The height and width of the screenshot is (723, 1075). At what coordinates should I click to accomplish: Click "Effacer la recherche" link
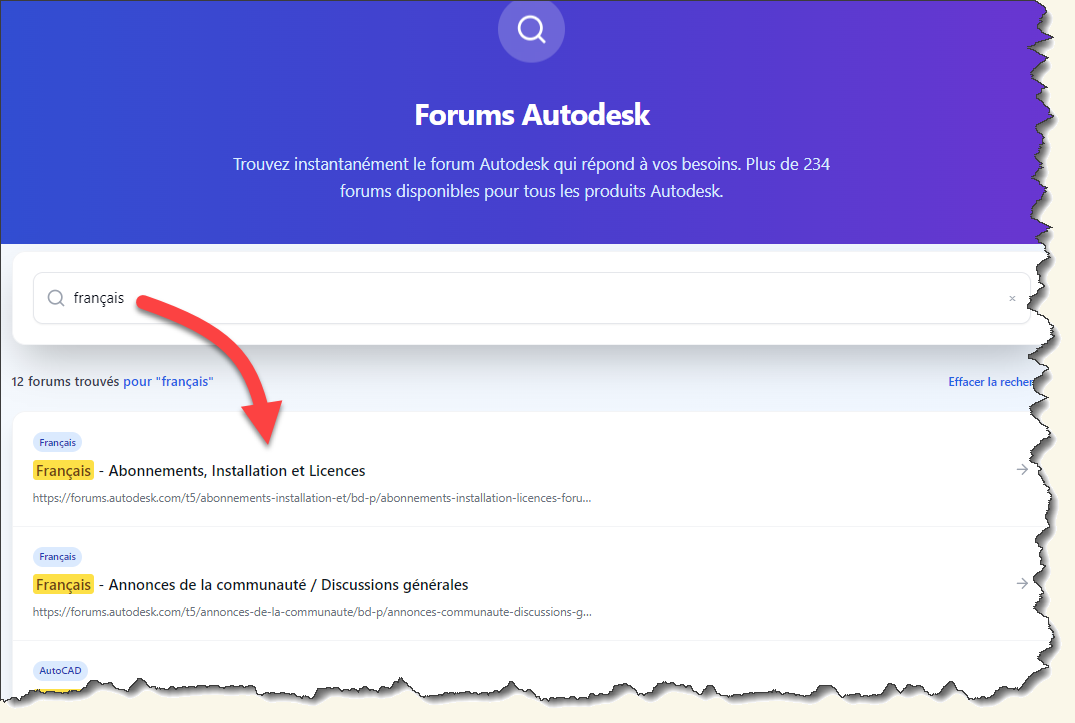tap(991, 382)
